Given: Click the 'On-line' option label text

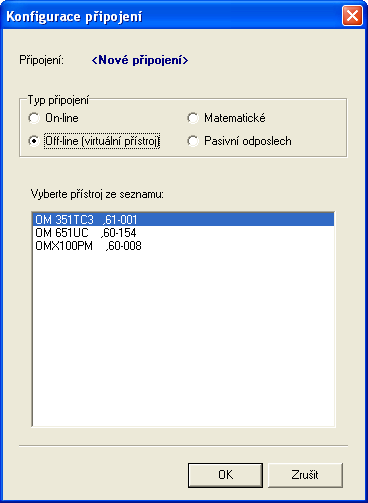Looking at the screenshot, I should [x=62, y=118].
